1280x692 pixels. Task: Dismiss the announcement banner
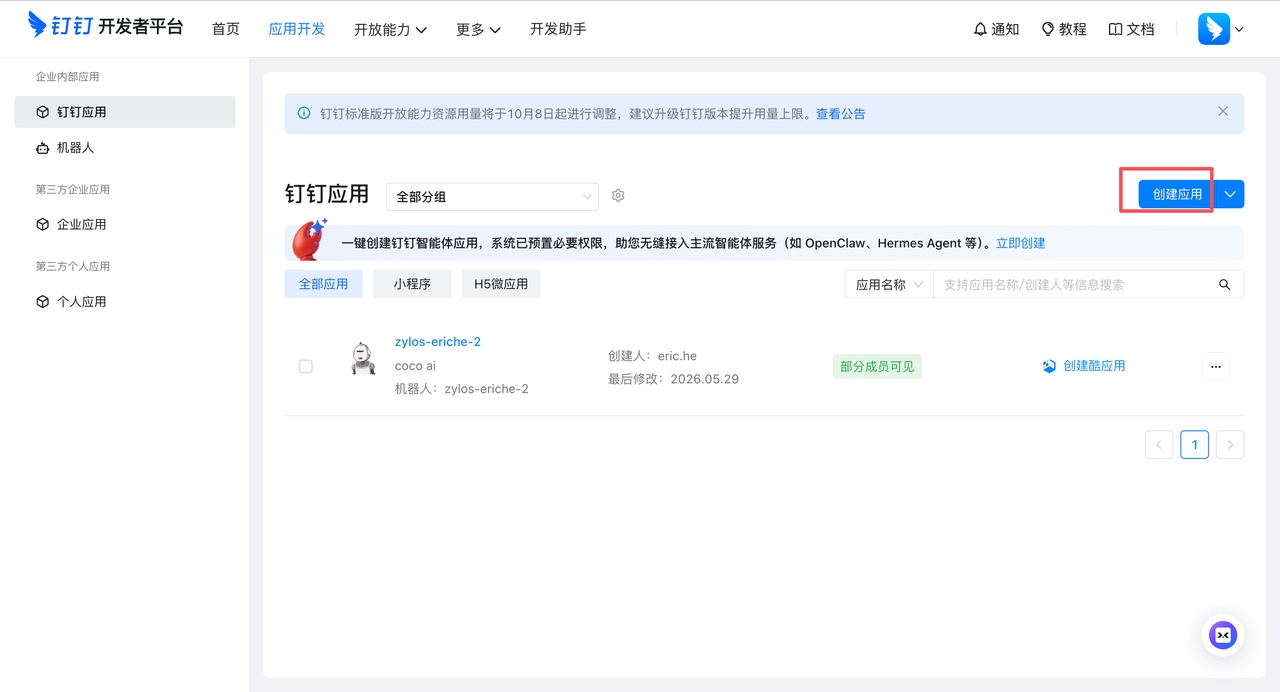(1223, 111)
